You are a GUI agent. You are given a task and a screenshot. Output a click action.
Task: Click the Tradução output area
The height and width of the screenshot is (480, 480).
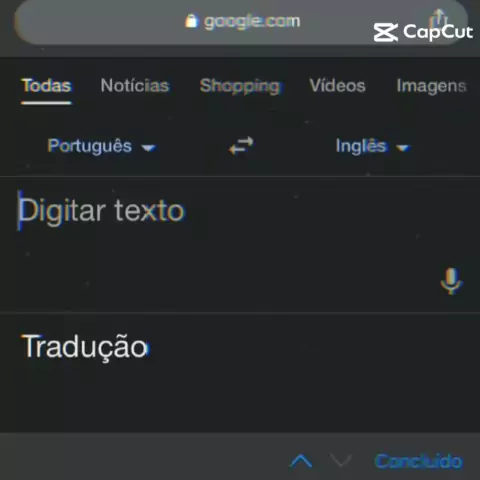(x=240, y=372)
